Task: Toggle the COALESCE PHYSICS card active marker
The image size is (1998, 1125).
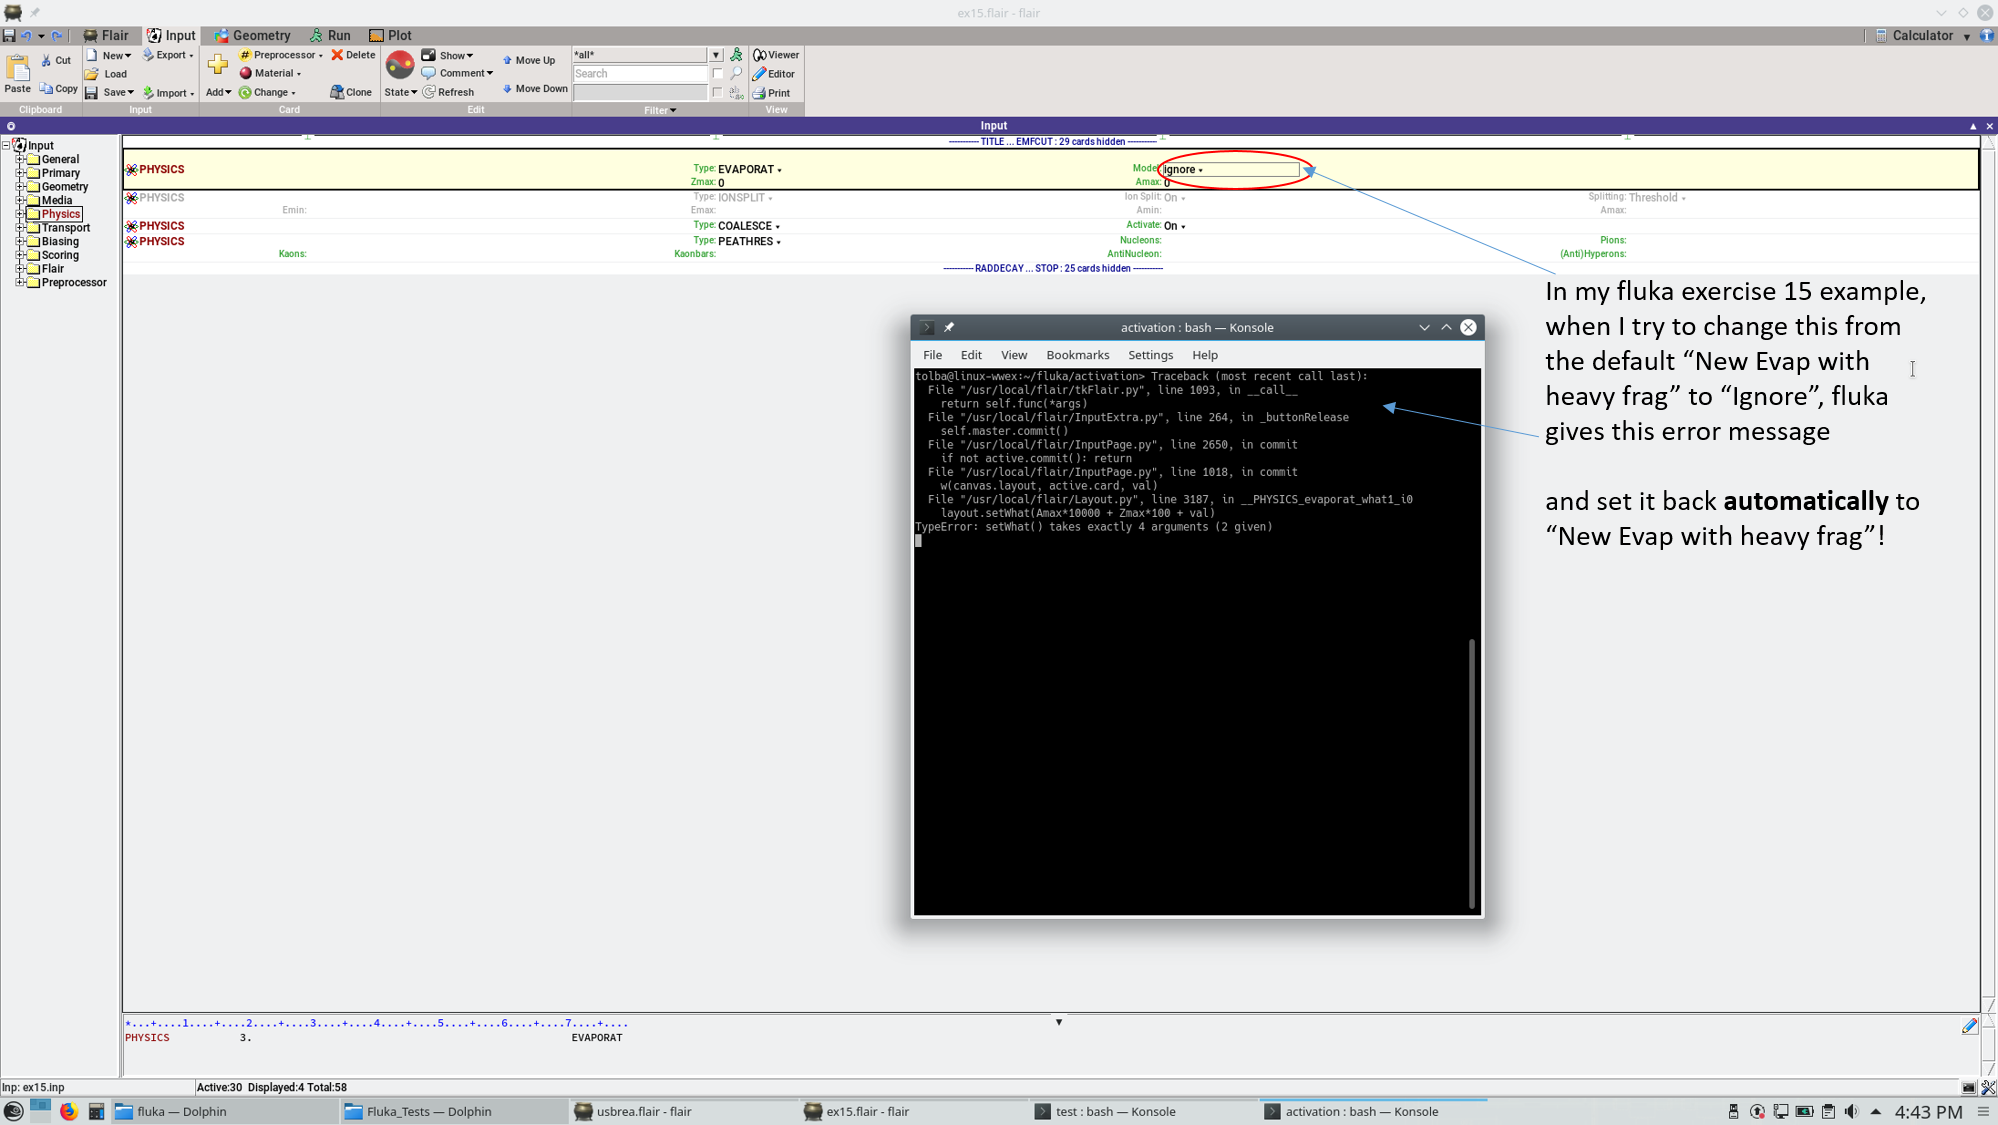Action: pyautogui.click(x=131, y=226)
